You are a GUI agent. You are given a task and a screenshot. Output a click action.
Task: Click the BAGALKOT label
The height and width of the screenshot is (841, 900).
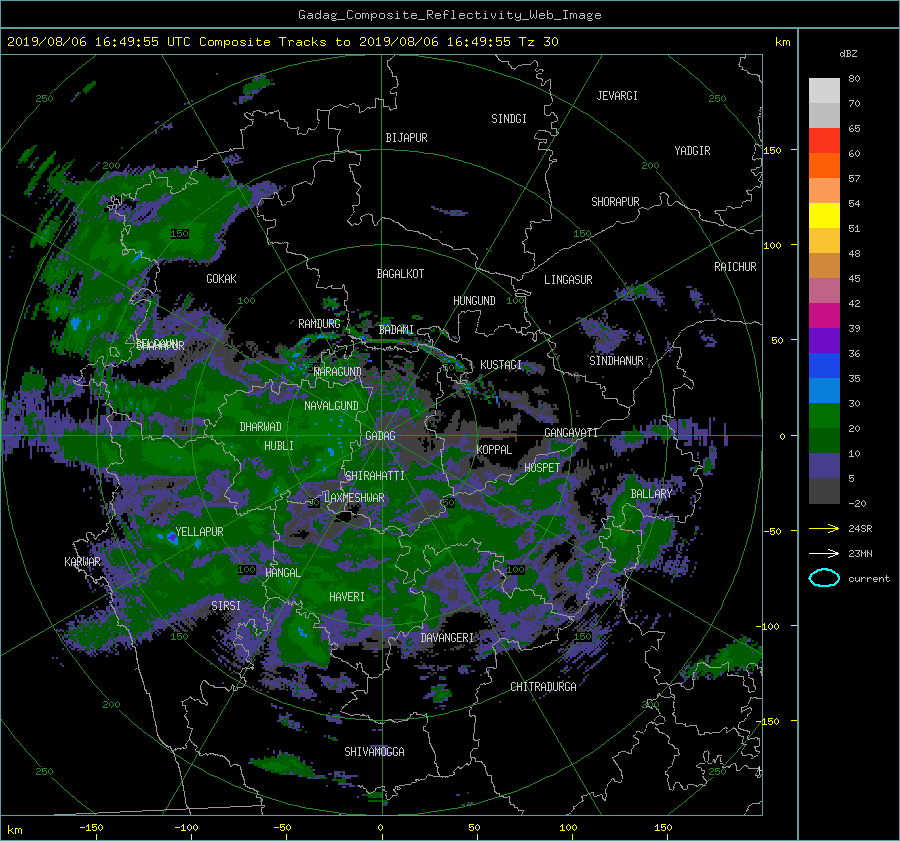pyautogui.click(x=400, y=274)
